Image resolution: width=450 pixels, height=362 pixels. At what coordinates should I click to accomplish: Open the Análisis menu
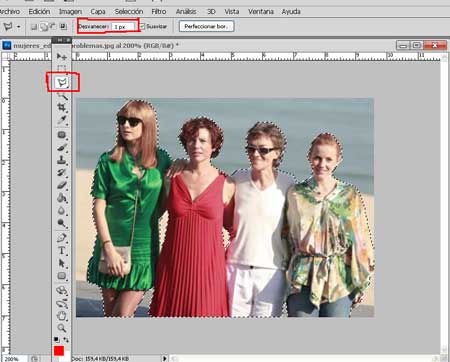[x=186, y=12]
